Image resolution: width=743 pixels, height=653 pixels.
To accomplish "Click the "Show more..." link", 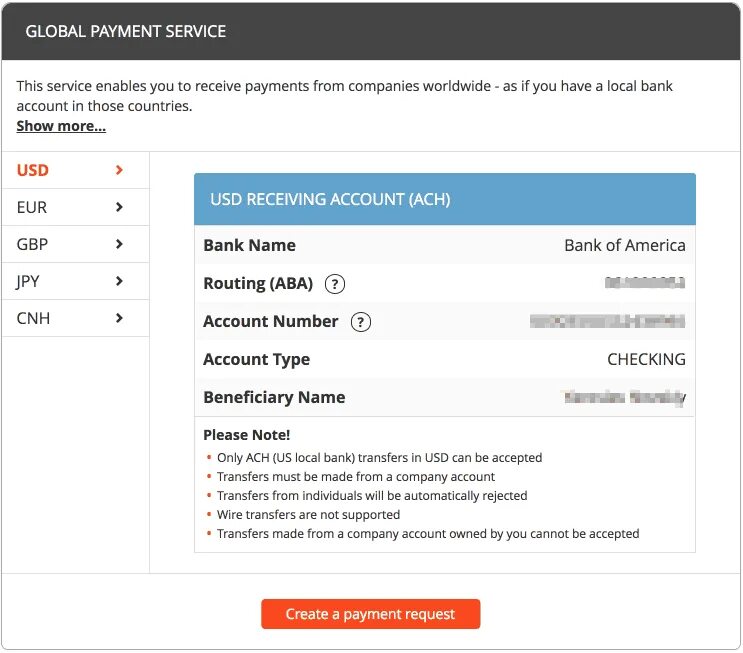I will click(61, 126).
